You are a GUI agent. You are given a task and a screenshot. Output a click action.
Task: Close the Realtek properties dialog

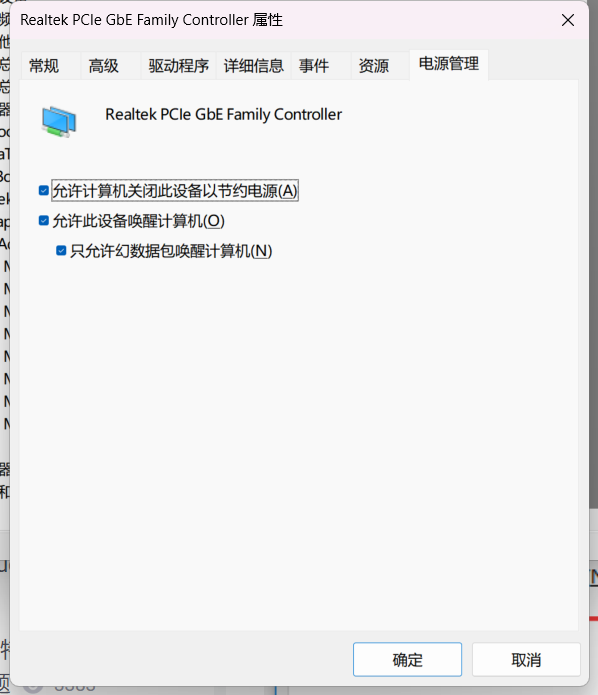[x=568, y=20]
